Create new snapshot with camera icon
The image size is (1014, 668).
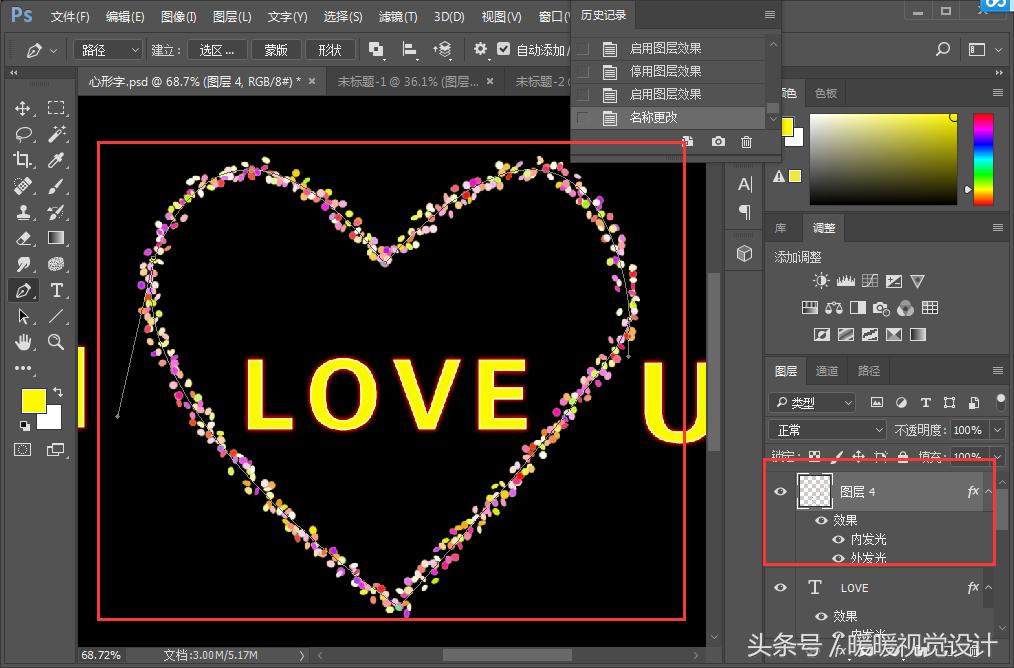click(x=718, y=142)
